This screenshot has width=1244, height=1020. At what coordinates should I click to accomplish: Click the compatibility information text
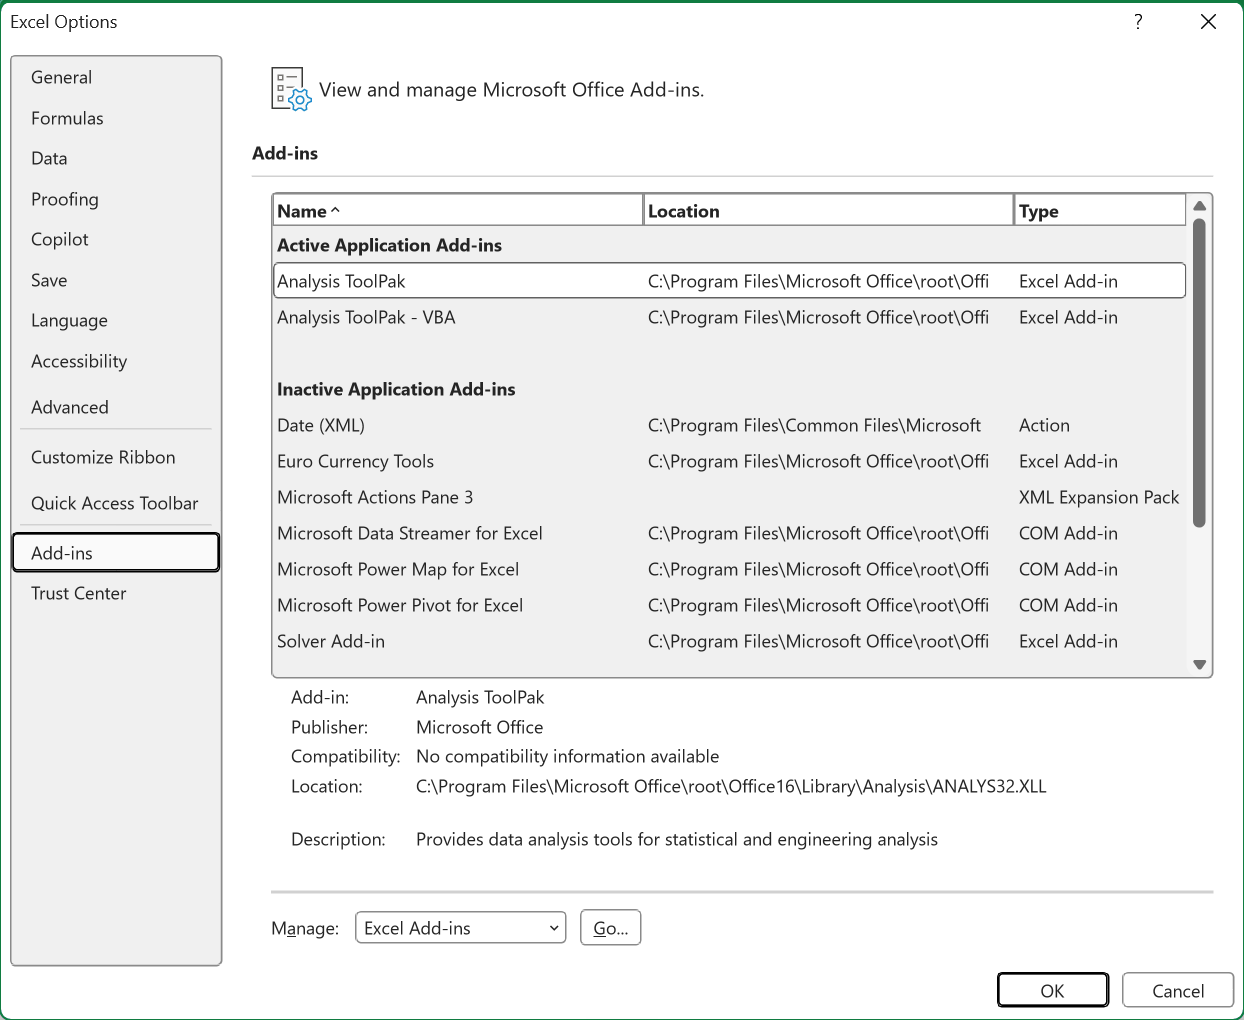(568, 756)
